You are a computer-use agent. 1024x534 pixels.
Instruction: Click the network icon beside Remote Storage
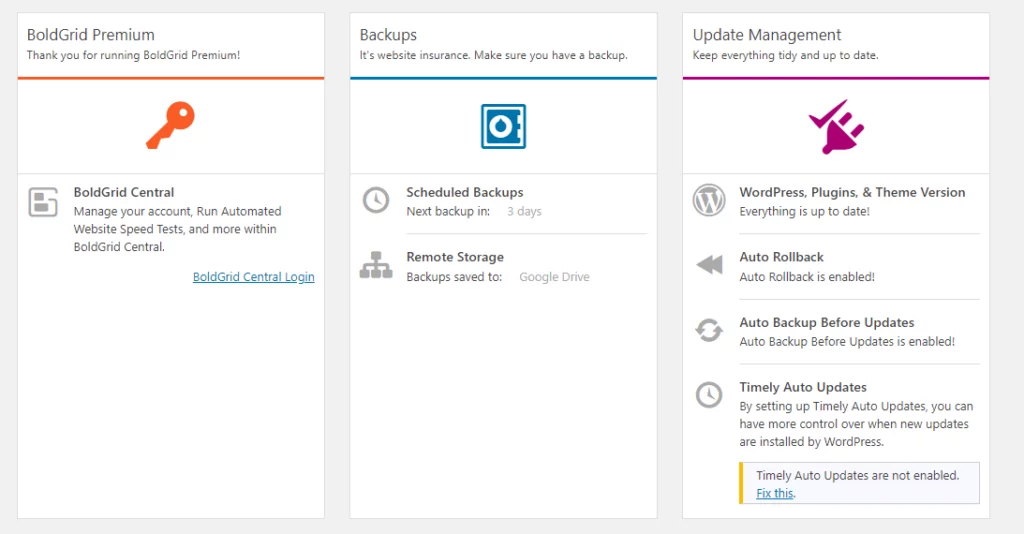[x=376, y=265]
